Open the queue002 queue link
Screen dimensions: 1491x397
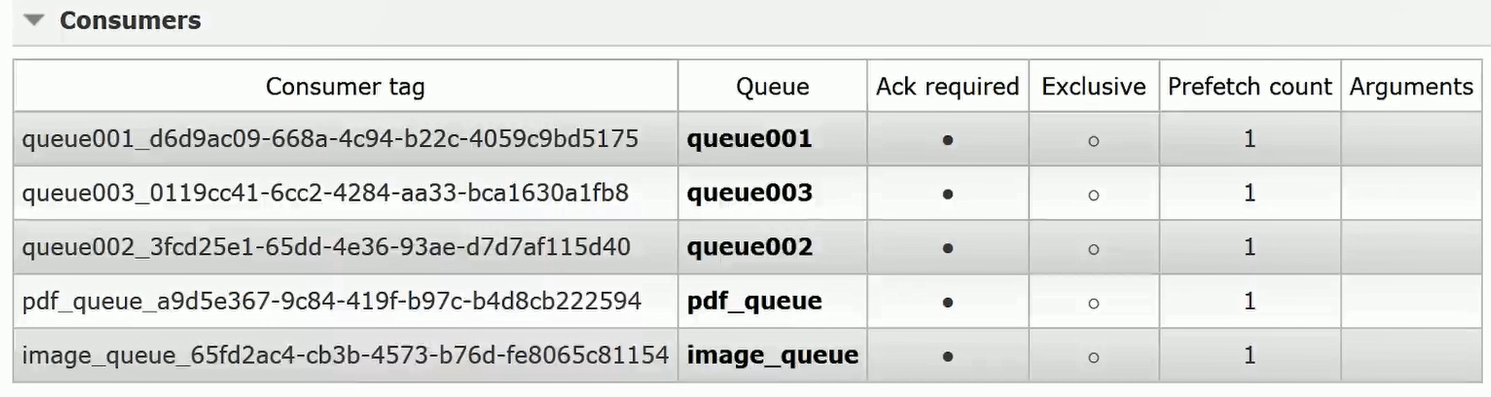(749, 247)
